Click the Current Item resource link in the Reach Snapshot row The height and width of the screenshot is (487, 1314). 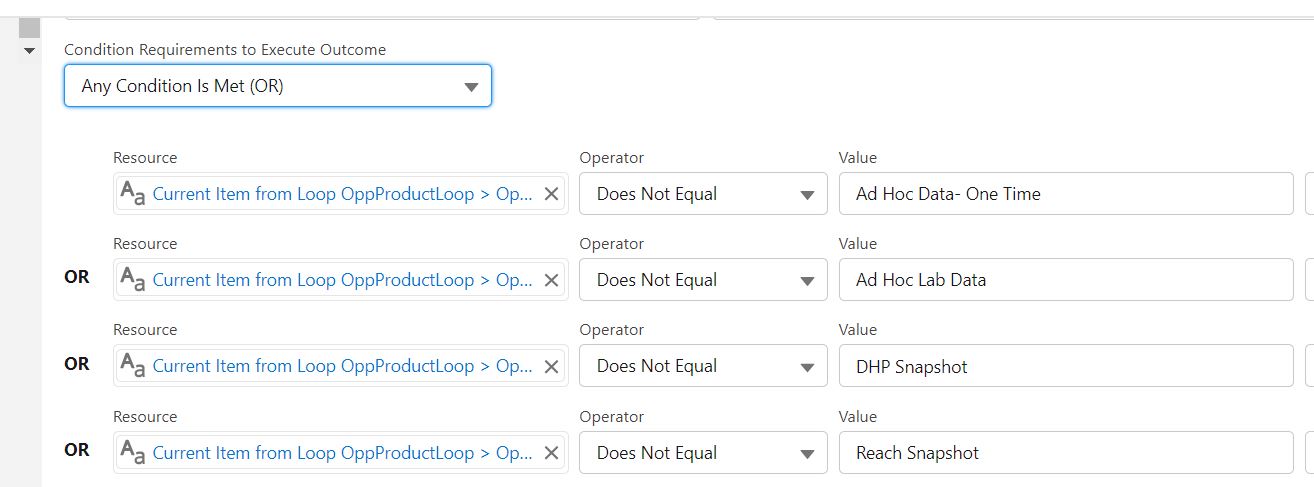[x=342, y=453]
